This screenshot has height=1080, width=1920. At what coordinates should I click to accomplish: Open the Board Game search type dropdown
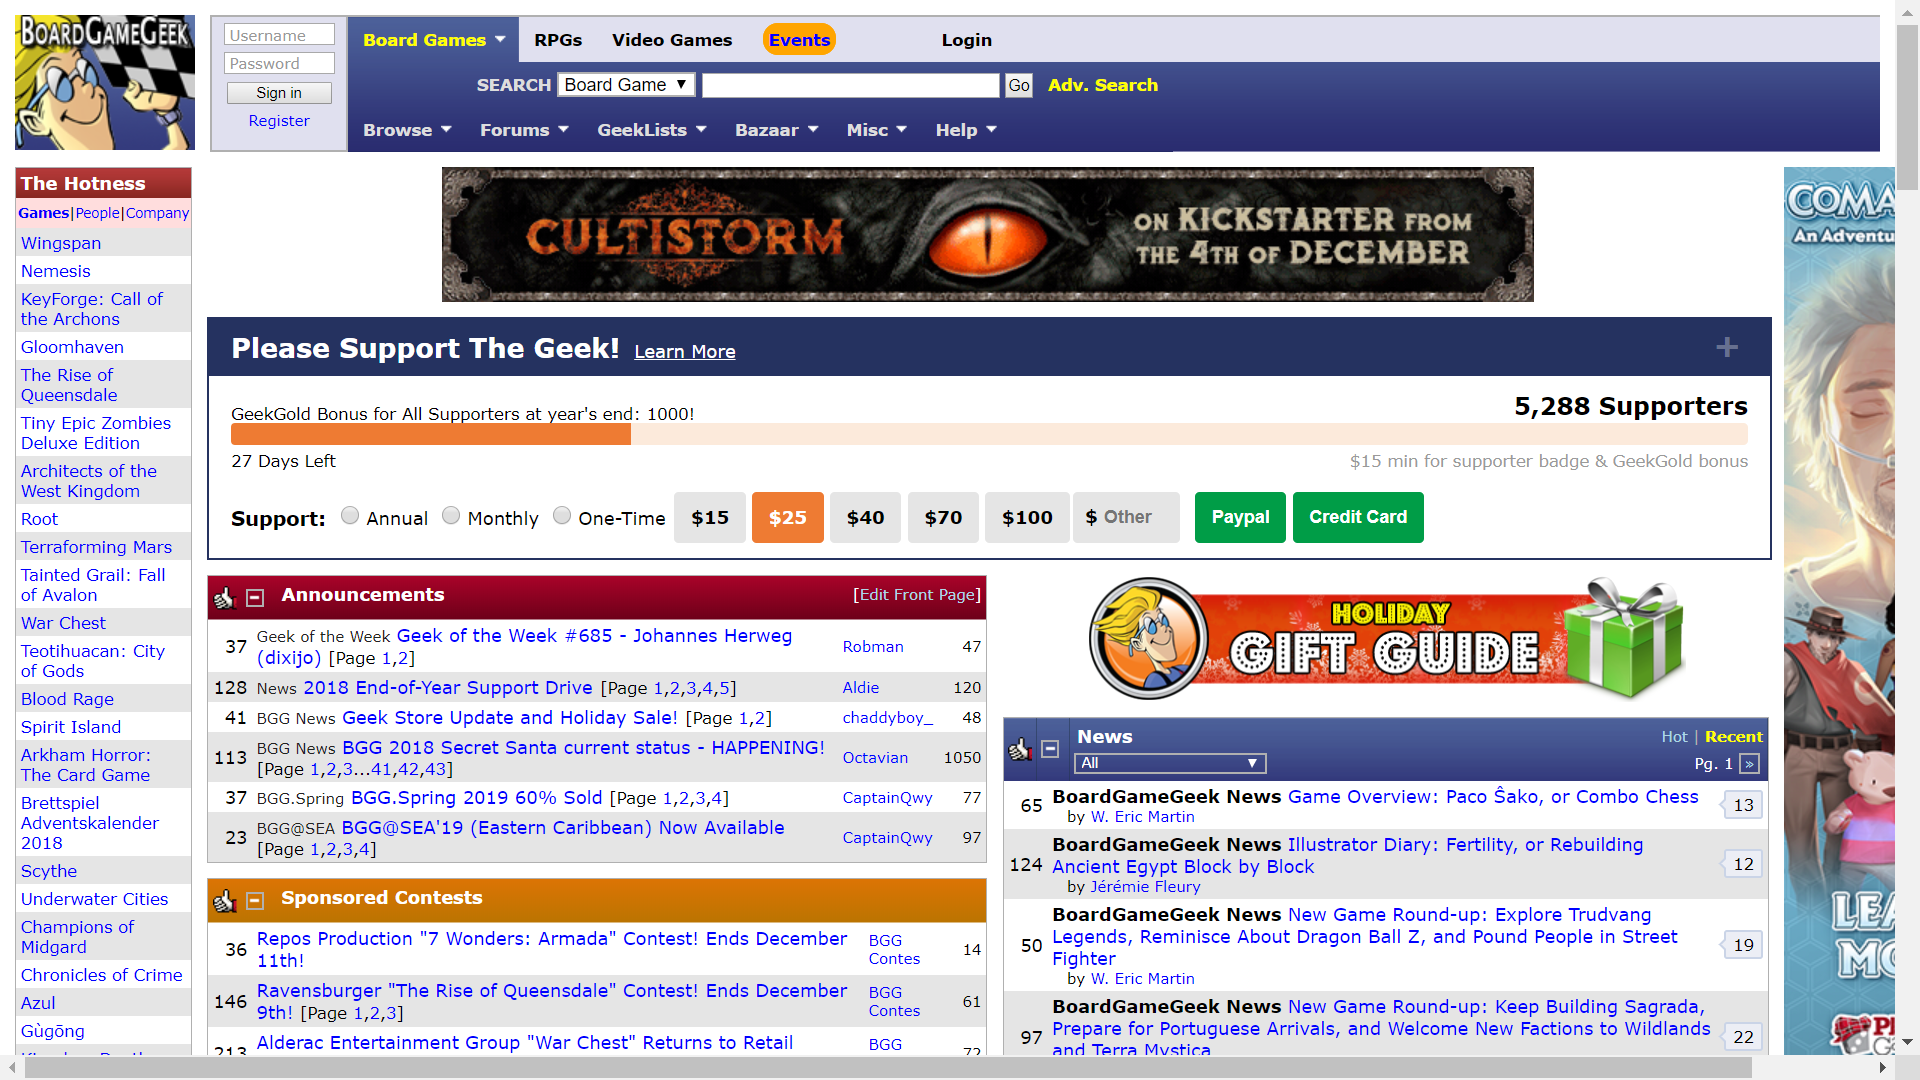[x=626, y=85]
